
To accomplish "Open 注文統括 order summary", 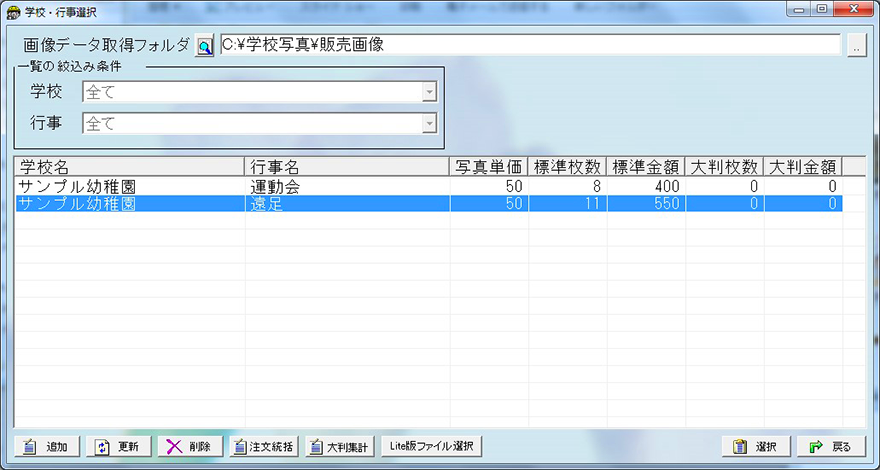I will (x=264, y=447).
